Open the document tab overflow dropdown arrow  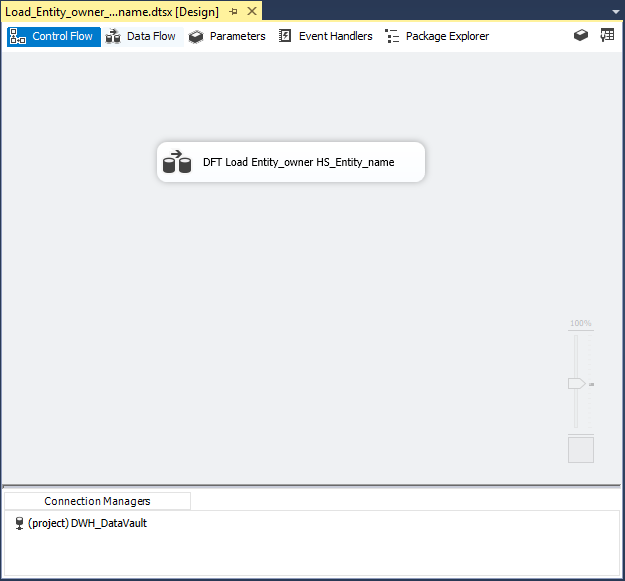615,12
